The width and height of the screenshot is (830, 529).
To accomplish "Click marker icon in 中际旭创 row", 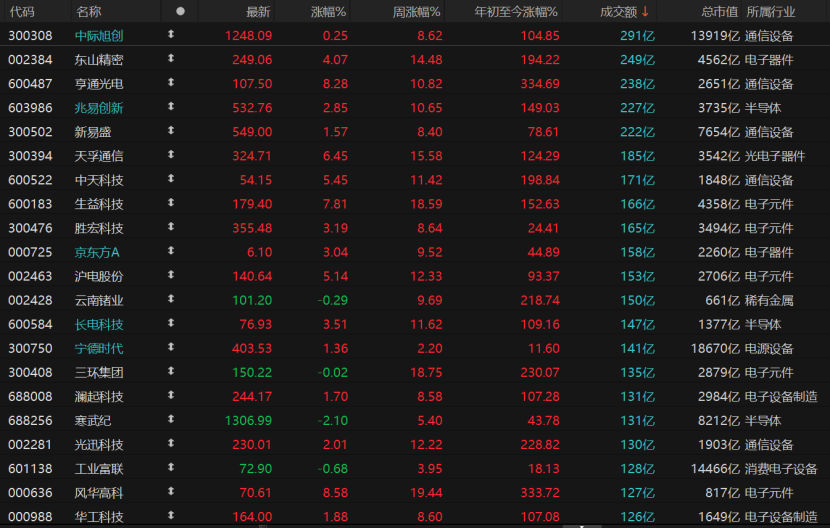I will click(171, 34).
